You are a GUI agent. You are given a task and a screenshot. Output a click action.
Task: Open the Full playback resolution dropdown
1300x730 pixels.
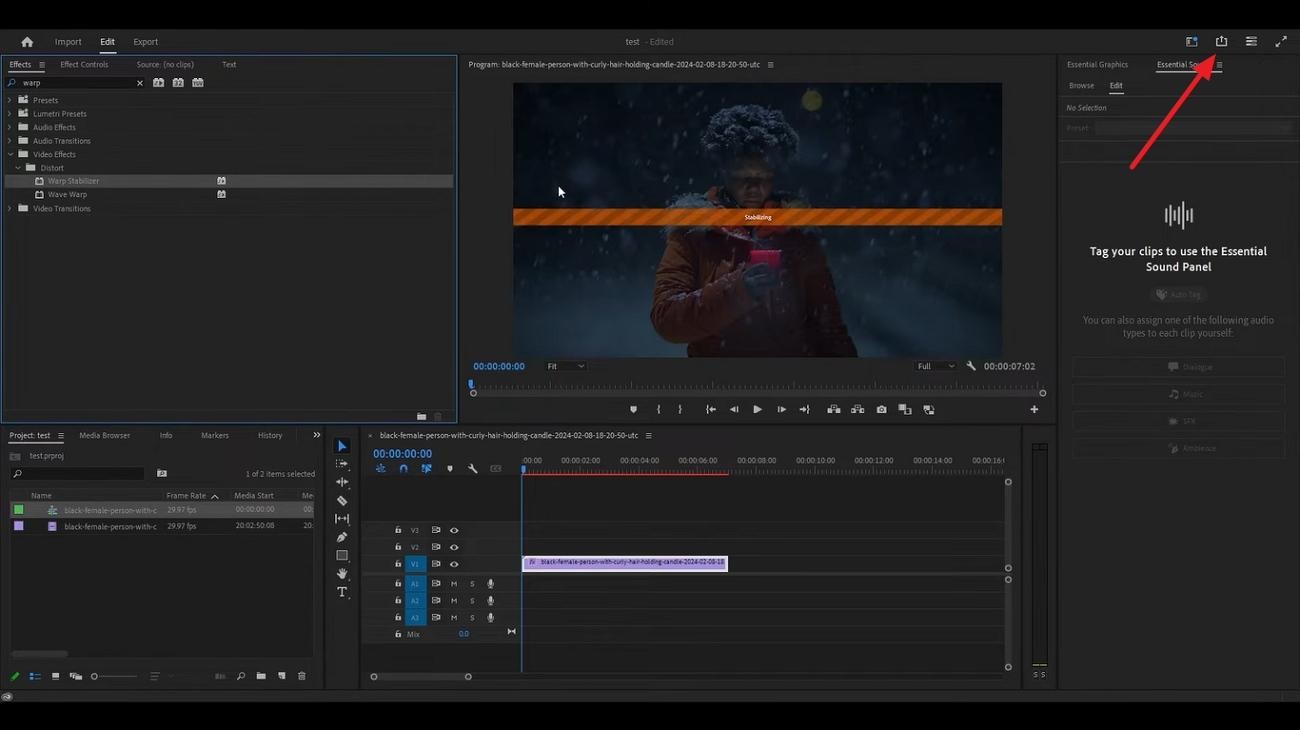[935, 367]
